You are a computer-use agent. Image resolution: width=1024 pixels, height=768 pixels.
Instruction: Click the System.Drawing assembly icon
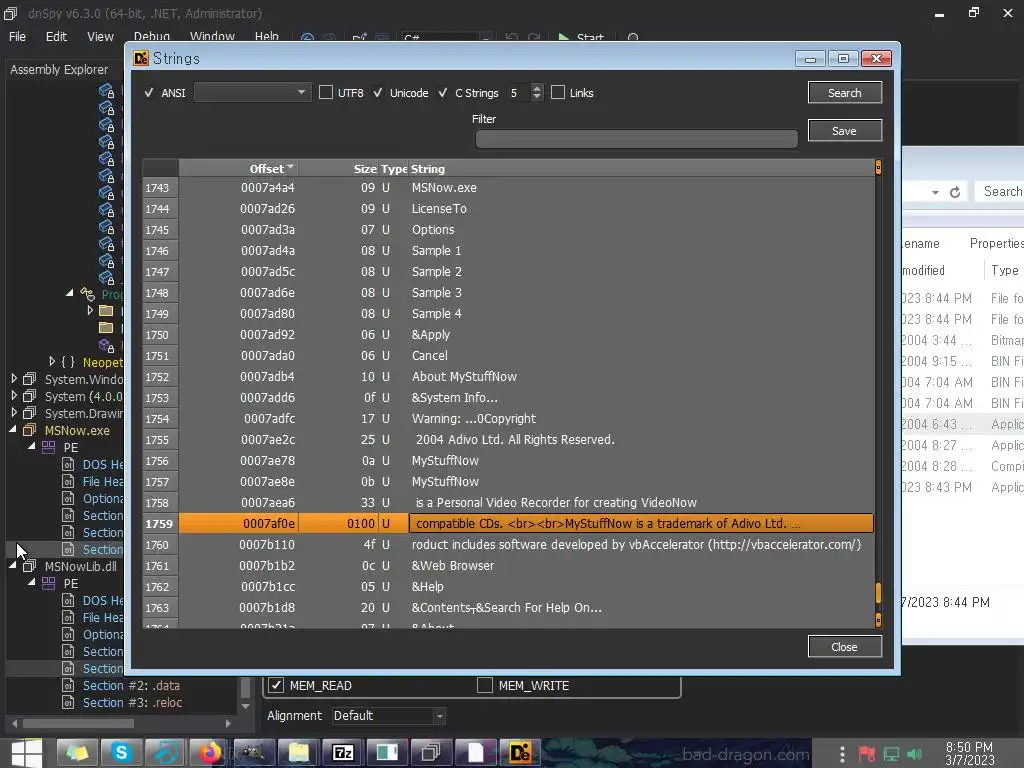pyautogui.click(x=29, y=413)
